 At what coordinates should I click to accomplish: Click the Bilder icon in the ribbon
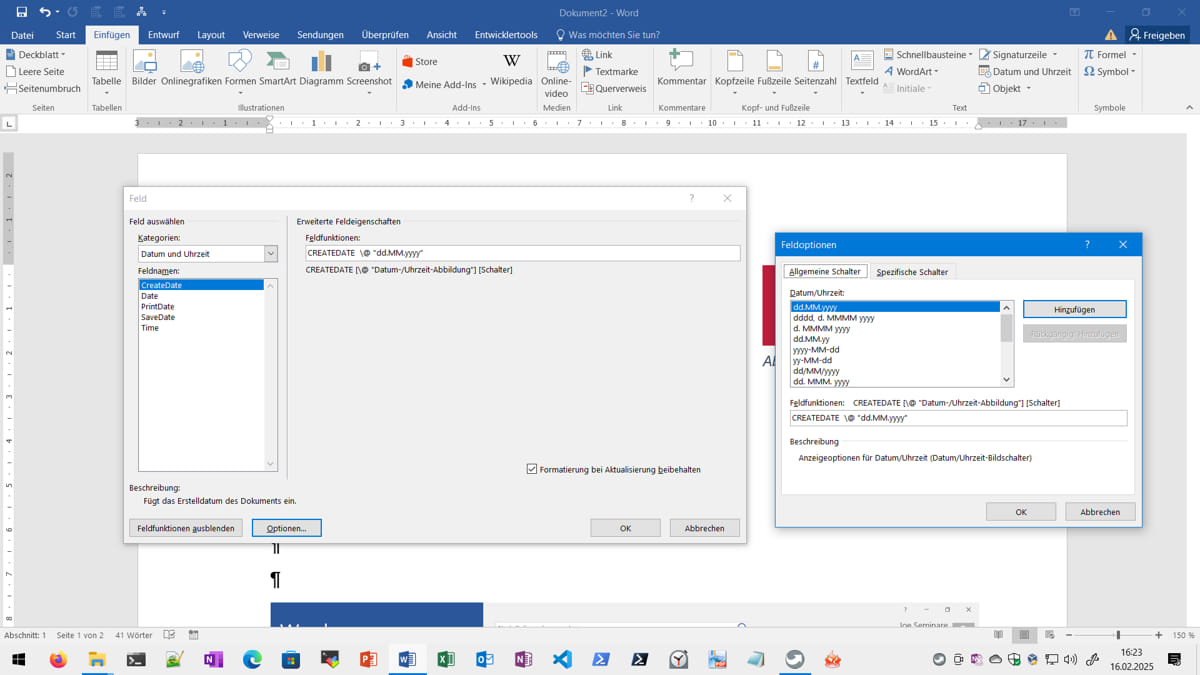point(144,69)
